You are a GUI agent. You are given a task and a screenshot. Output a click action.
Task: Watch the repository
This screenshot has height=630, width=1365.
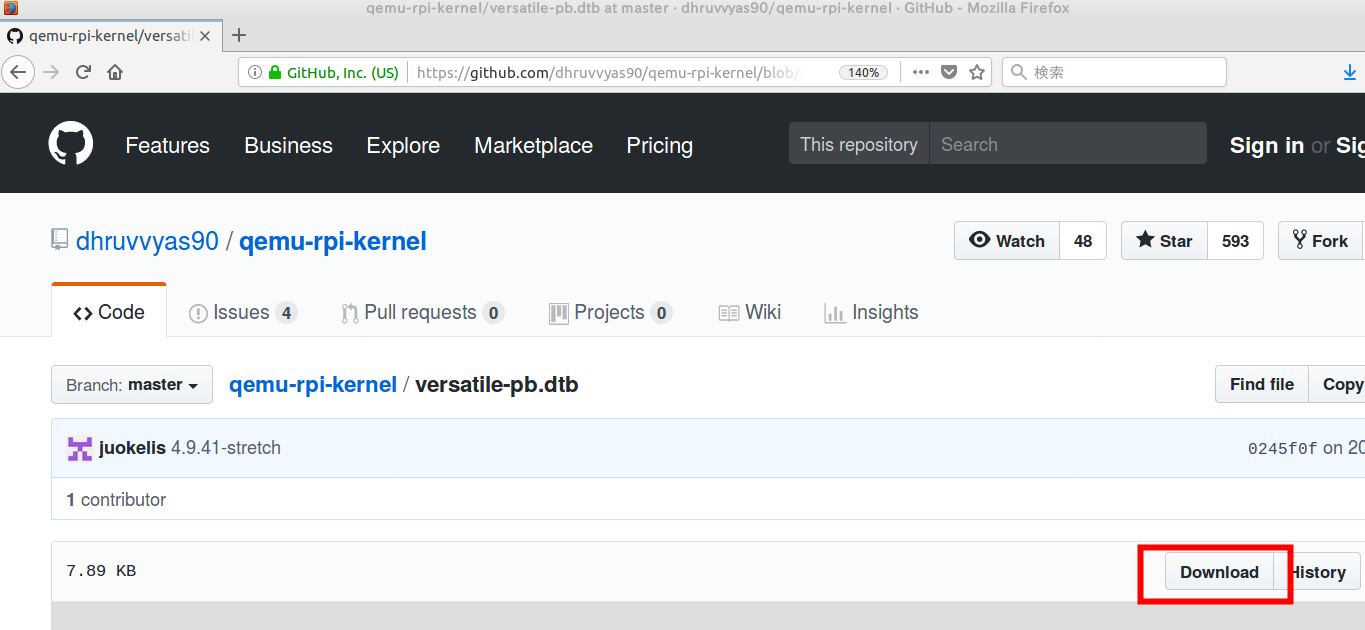pyautogui.click(x=1007, y=241)
